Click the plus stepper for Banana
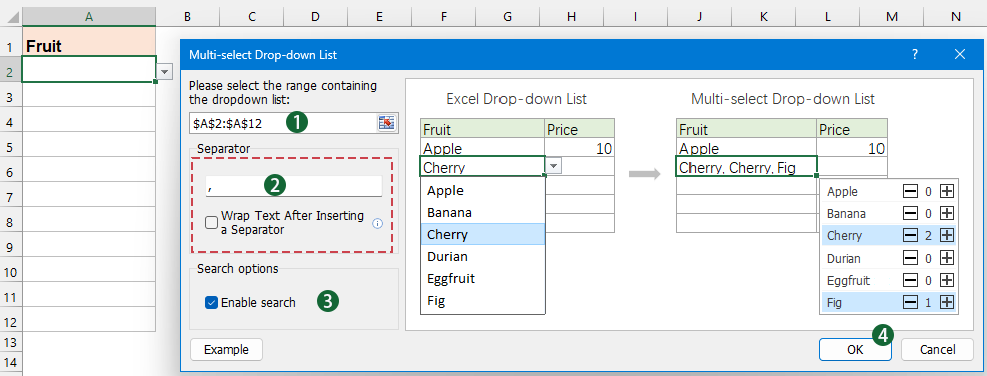This screenshot has height=376, width=987. [946, 214]
